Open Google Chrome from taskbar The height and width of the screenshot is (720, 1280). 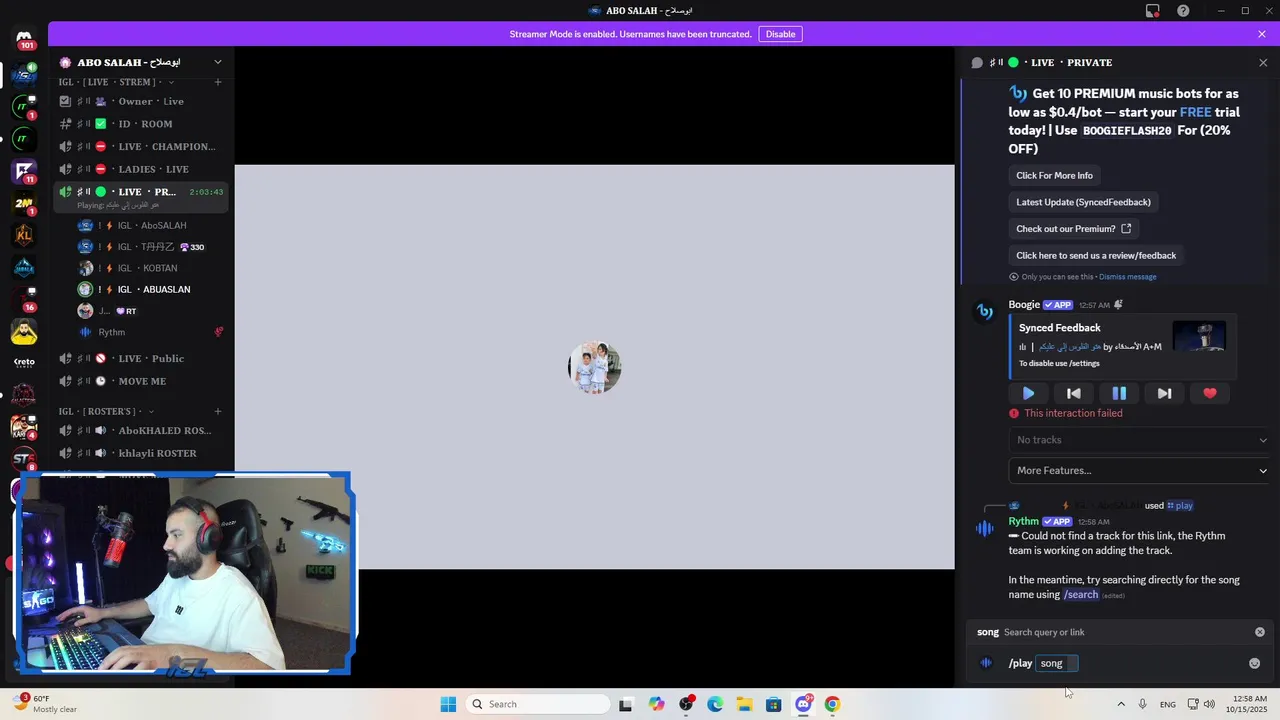(x=832, y=704)
